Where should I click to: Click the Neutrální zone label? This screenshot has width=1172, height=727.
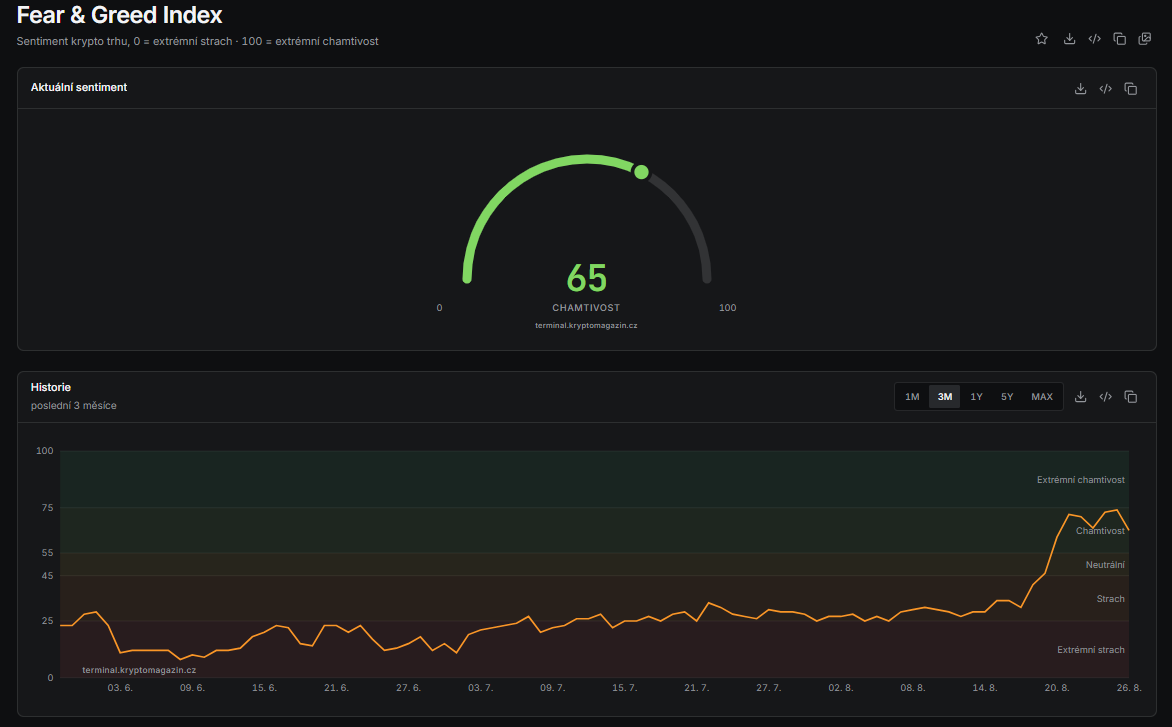1105,565
